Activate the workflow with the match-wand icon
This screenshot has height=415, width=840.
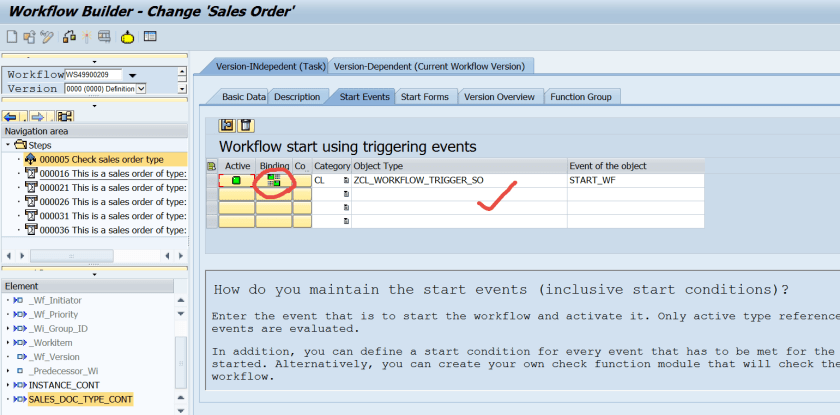tap(86, 37)
